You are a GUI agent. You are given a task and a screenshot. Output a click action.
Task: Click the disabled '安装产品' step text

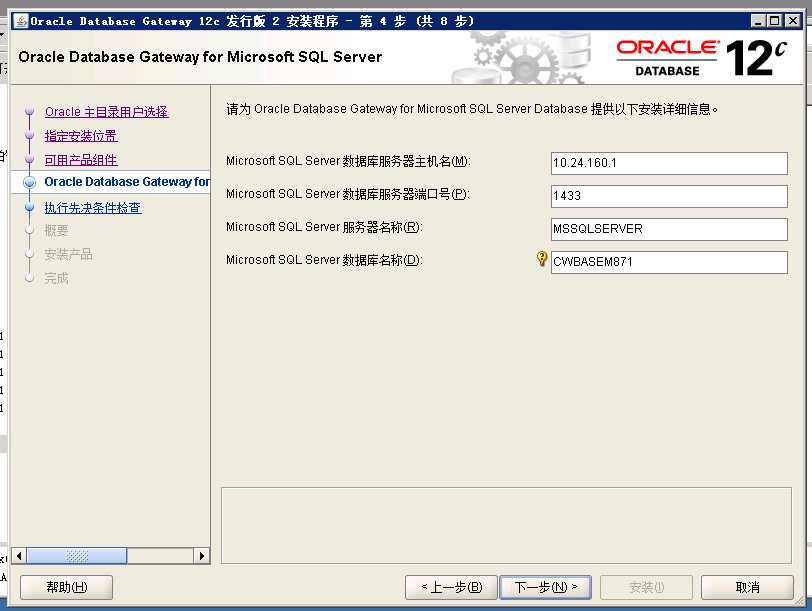point(68,254)
